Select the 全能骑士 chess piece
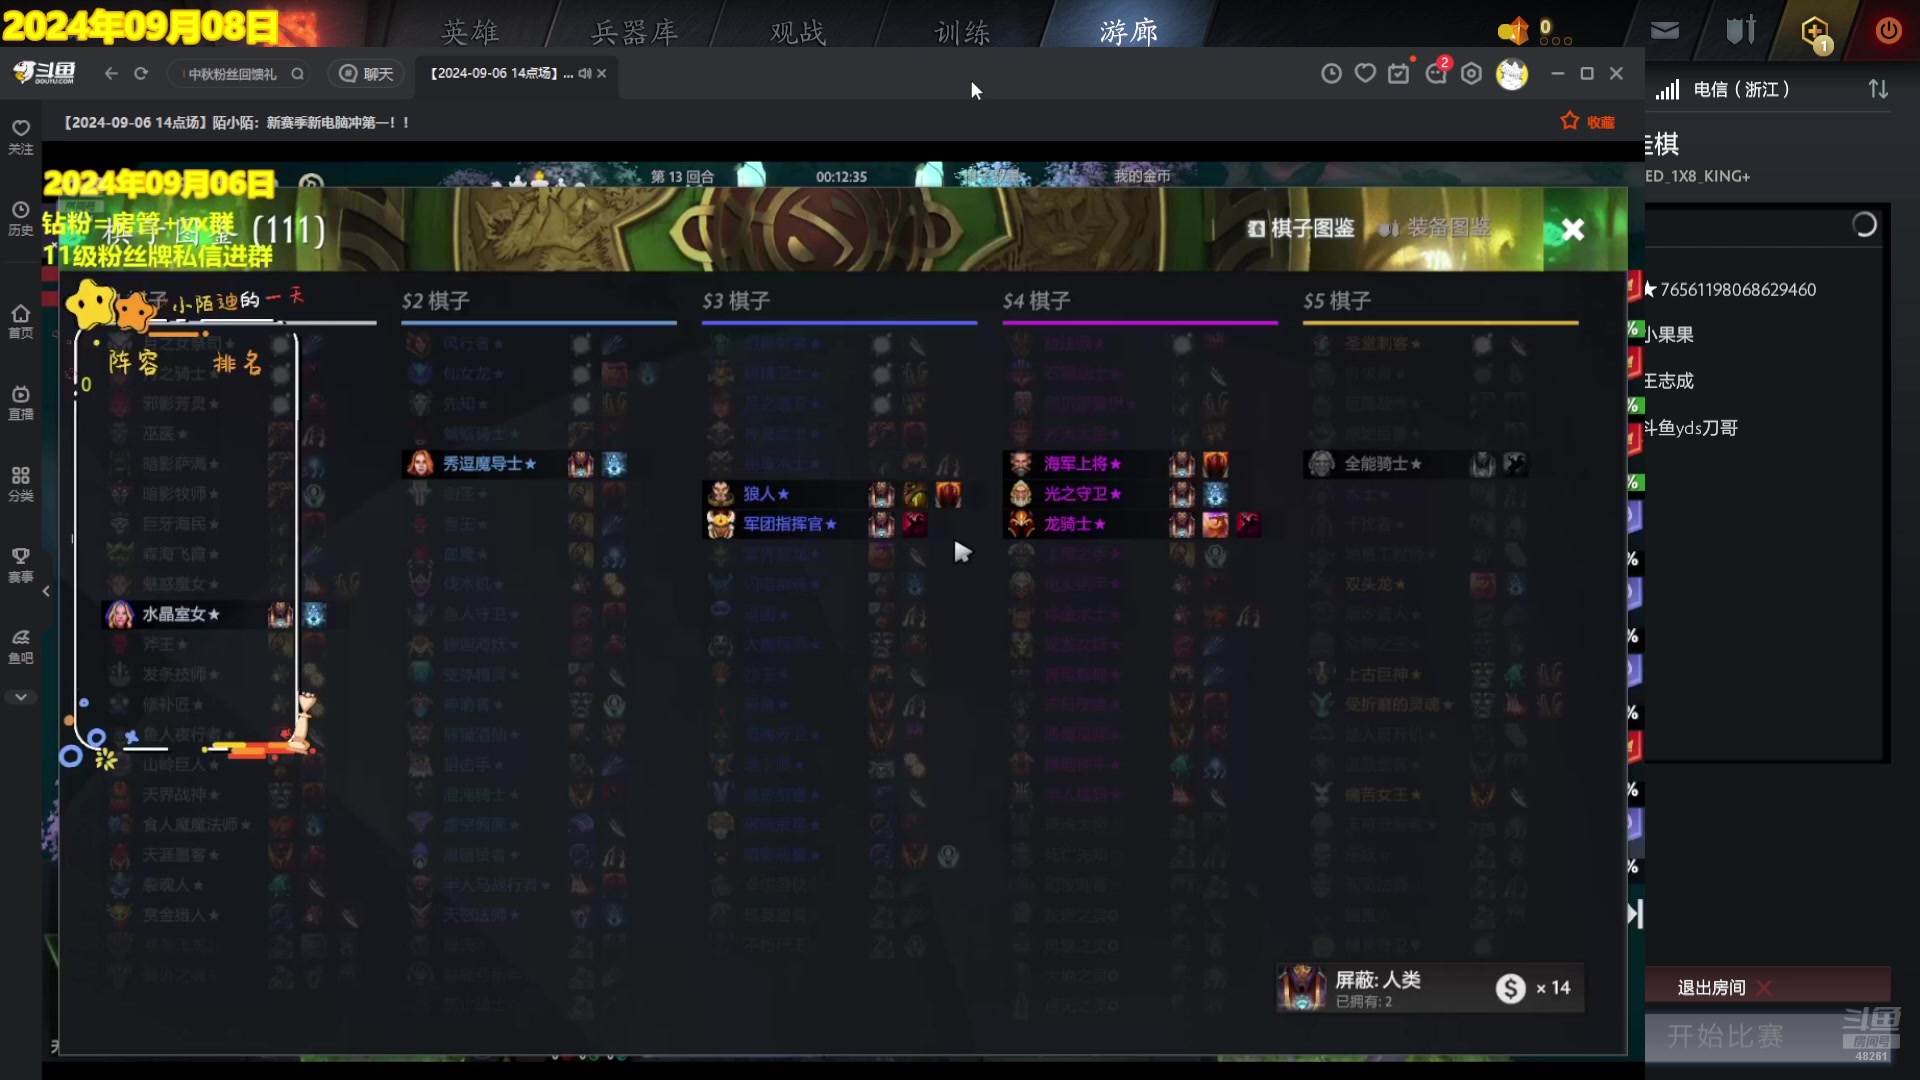The image size is (1920, 1080). [1417, 464]
